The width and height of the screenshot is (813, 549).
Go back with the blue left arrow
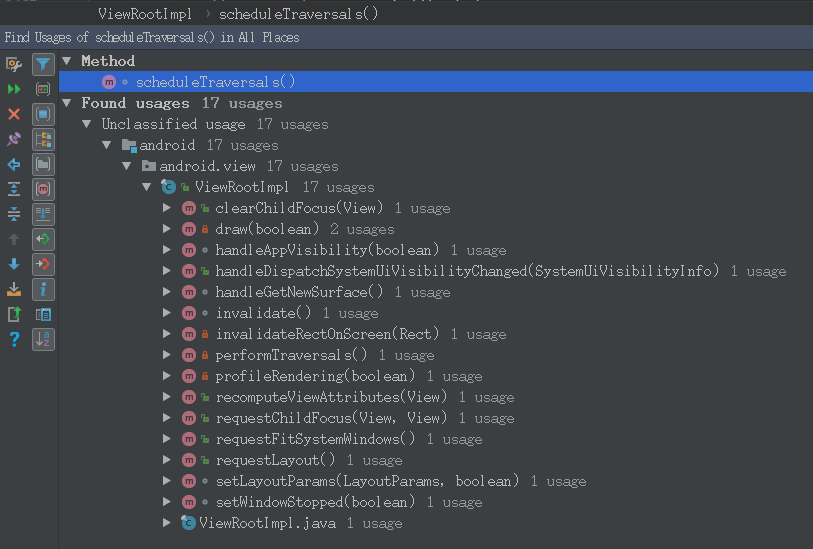tap(14, 164)
